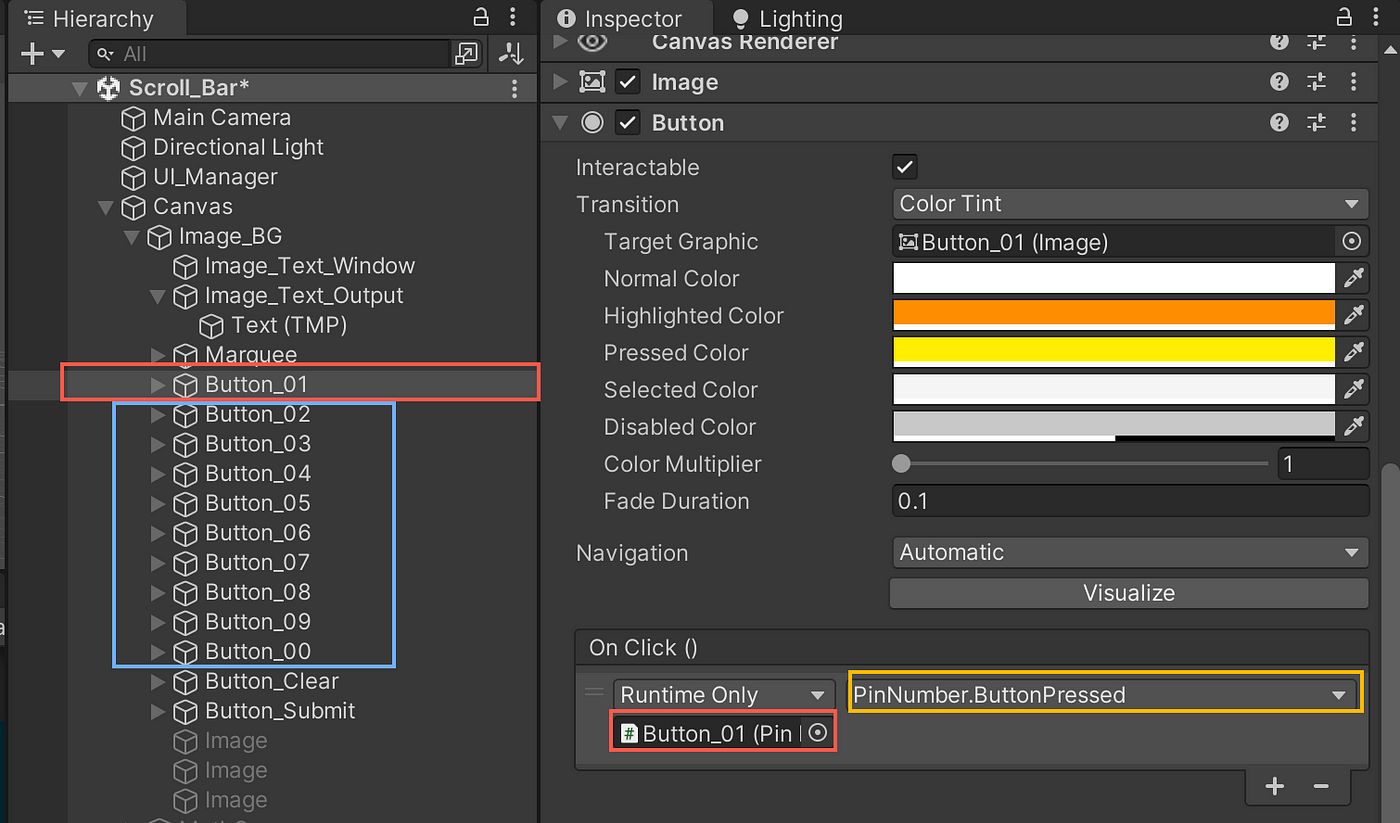Toggle the Button component enabled checkbox
1400x823 pixels.
627,123
